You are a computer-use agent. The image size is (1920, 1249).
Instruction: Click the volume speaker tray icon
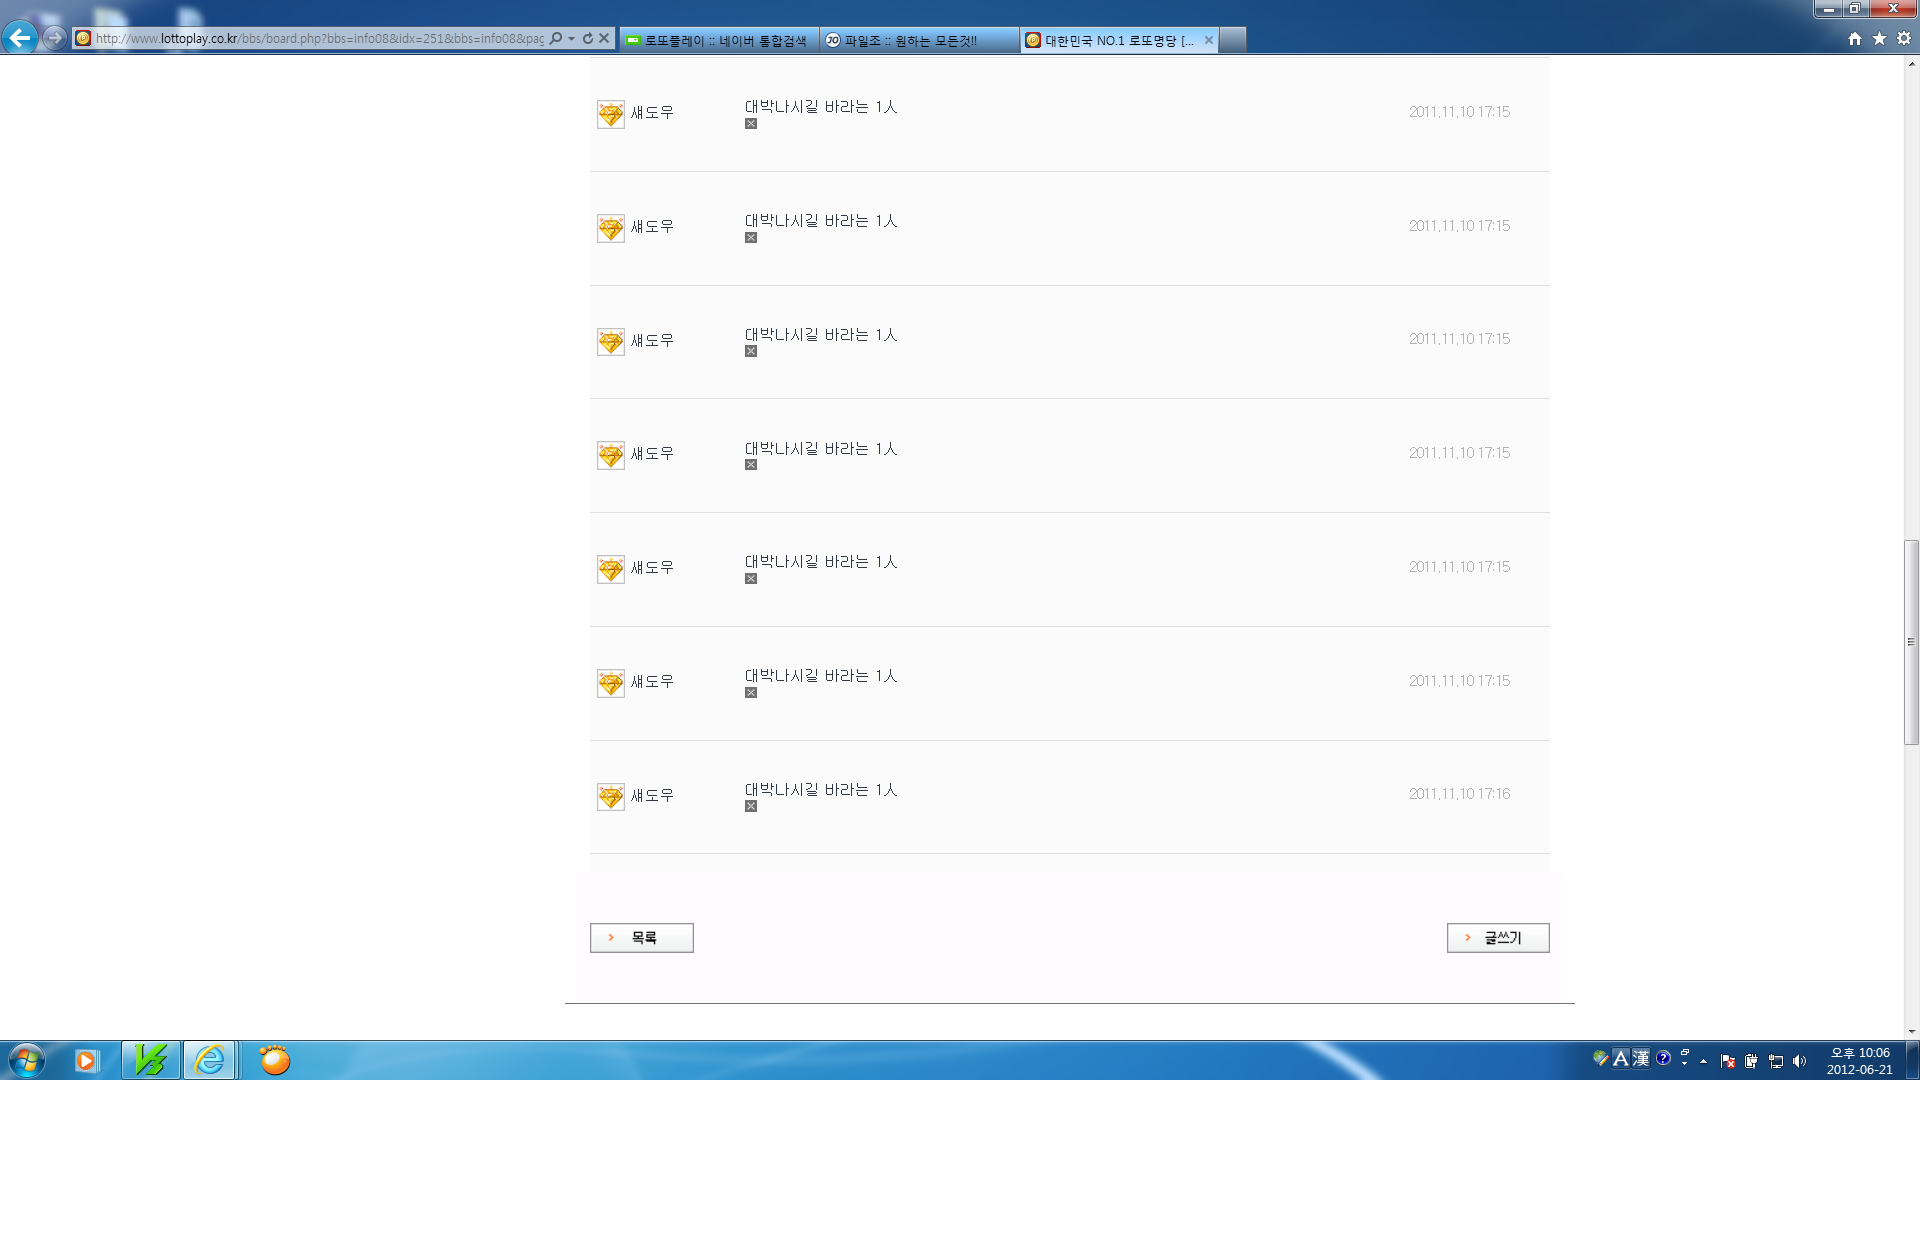click(1799, 1061)
